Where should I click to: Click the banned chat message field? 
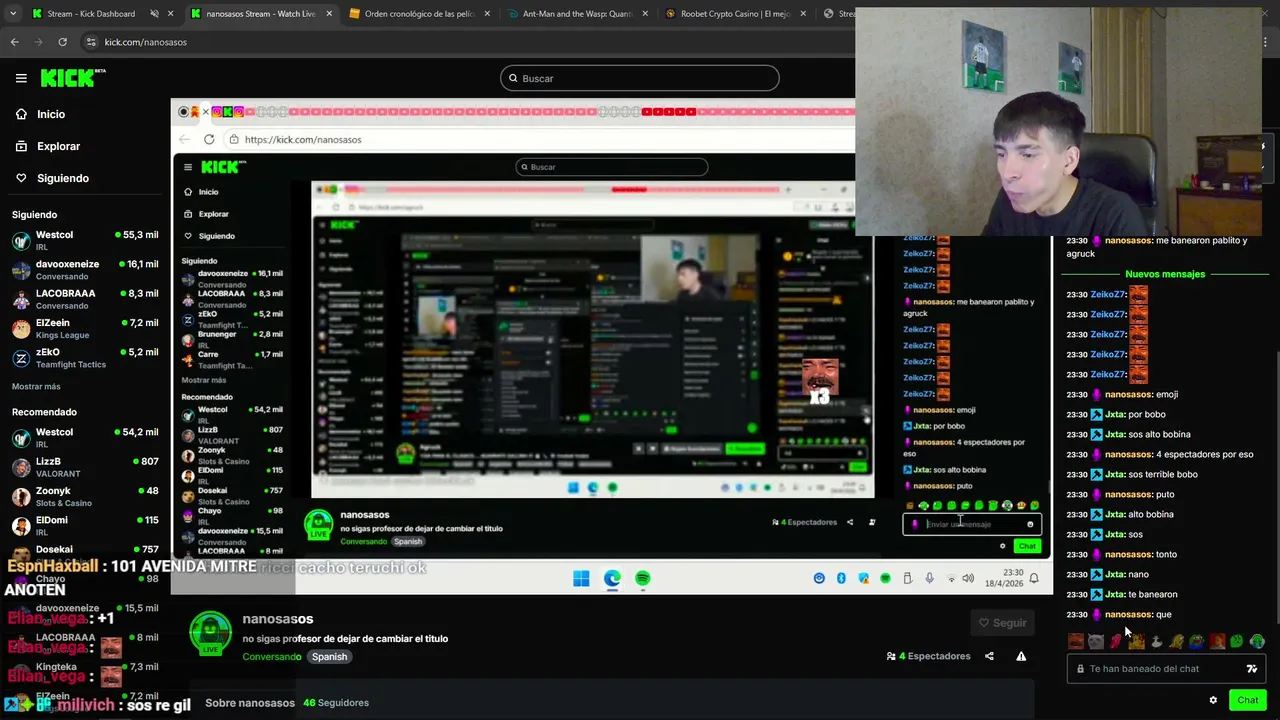pos(1166,669)
